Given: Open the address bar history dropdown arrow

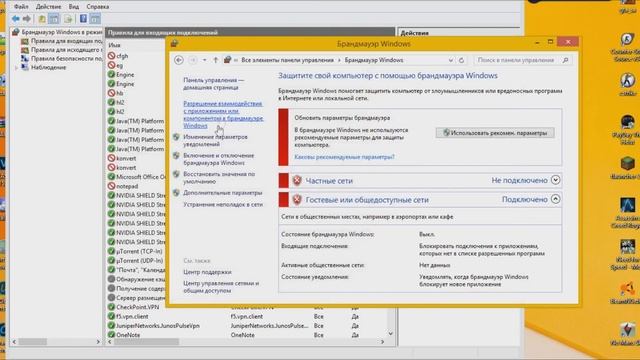Looking at the screenshot, I should click(x=451, y=60).
